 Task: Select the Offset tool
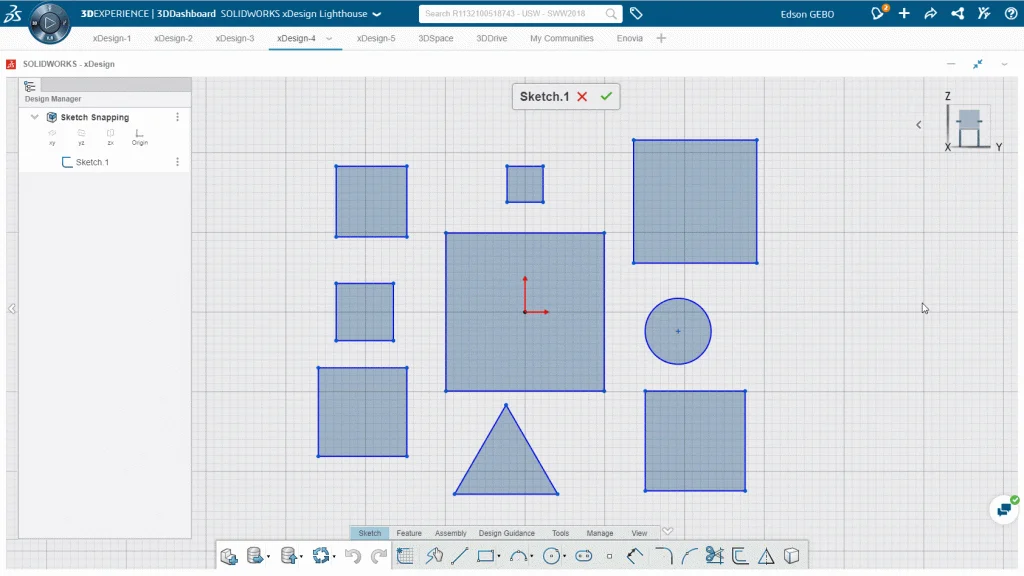tap(740, 556)
